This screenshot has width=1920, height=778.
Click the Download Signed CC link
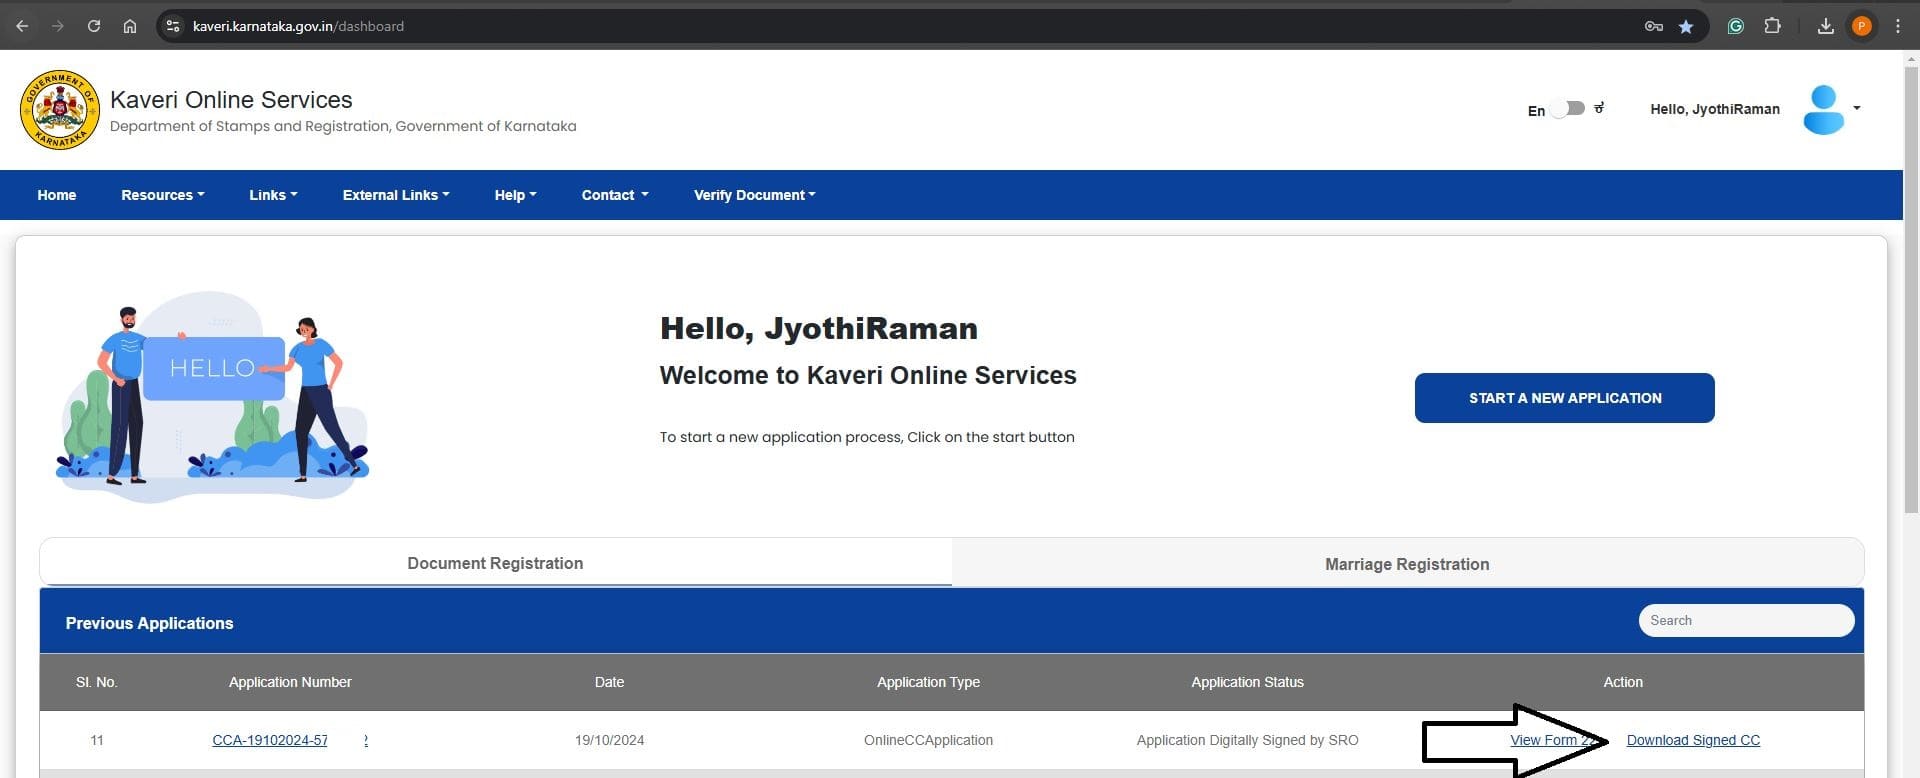pos(1692,740)
